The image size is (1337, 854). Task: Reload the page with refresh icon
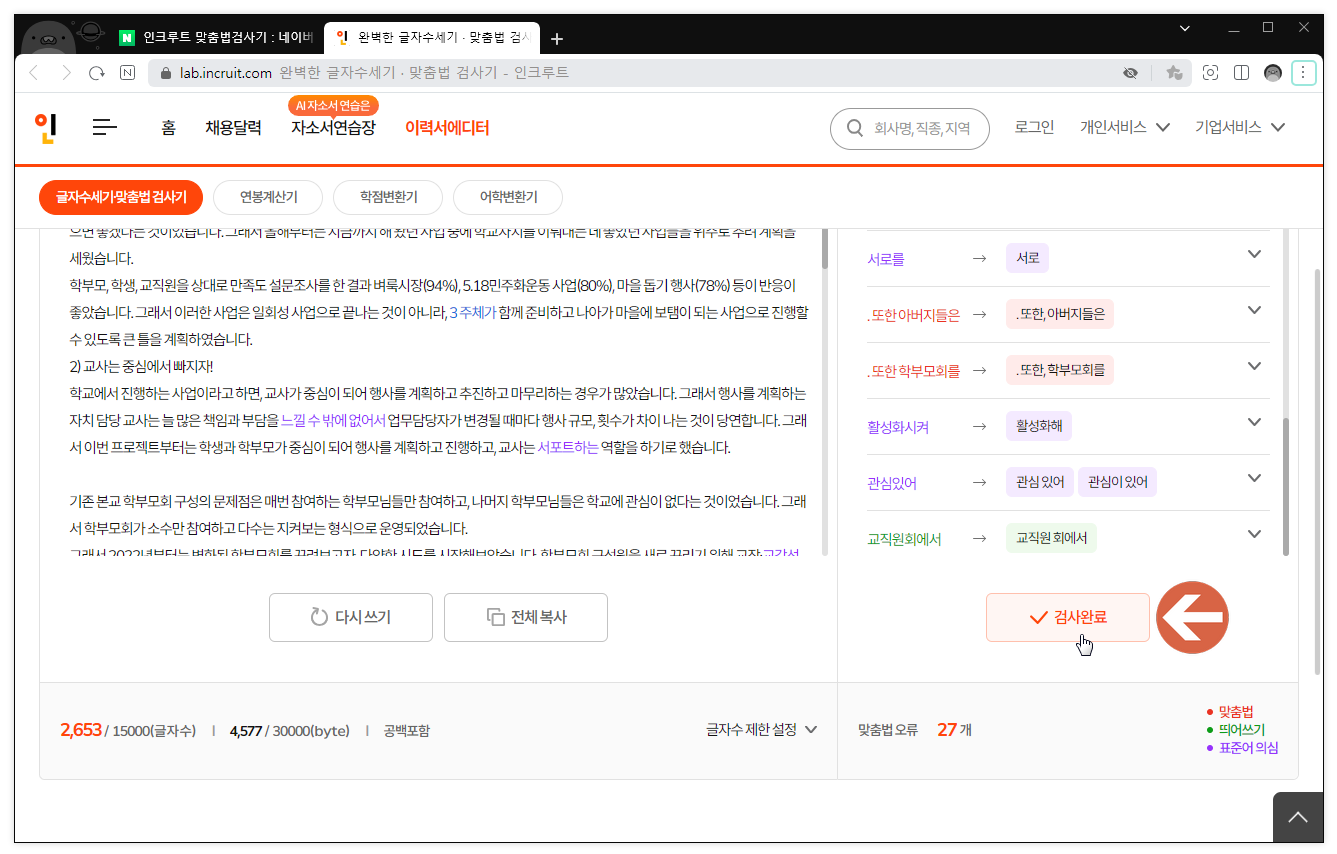[97, 73]
